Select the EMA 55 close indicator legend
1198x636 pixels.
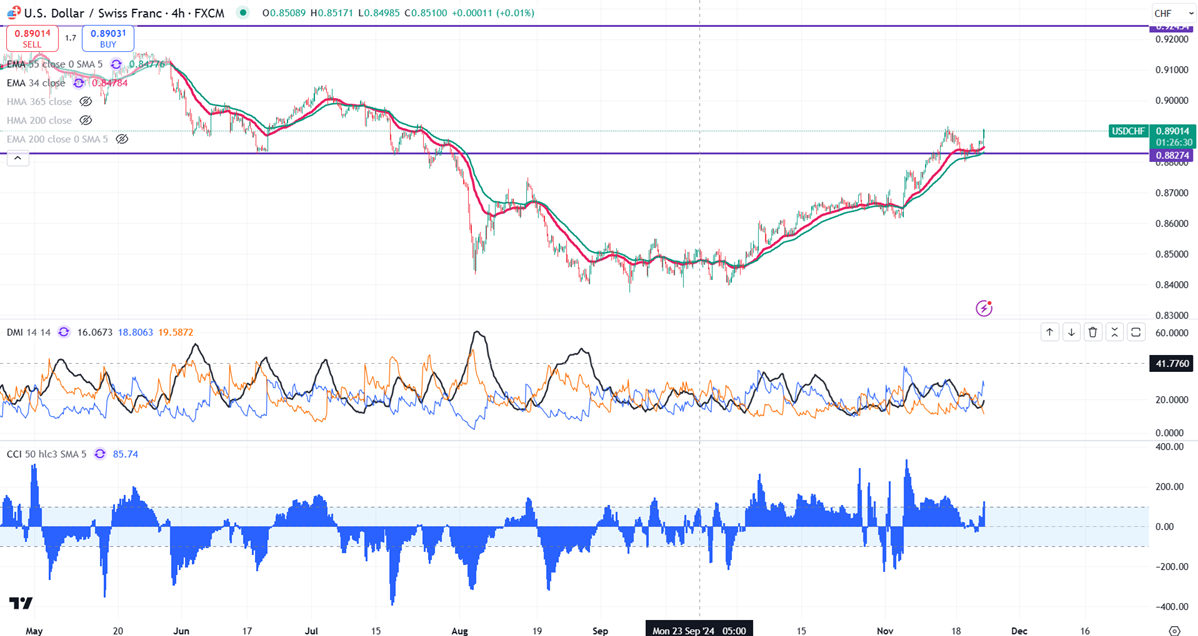coord(54,64)
